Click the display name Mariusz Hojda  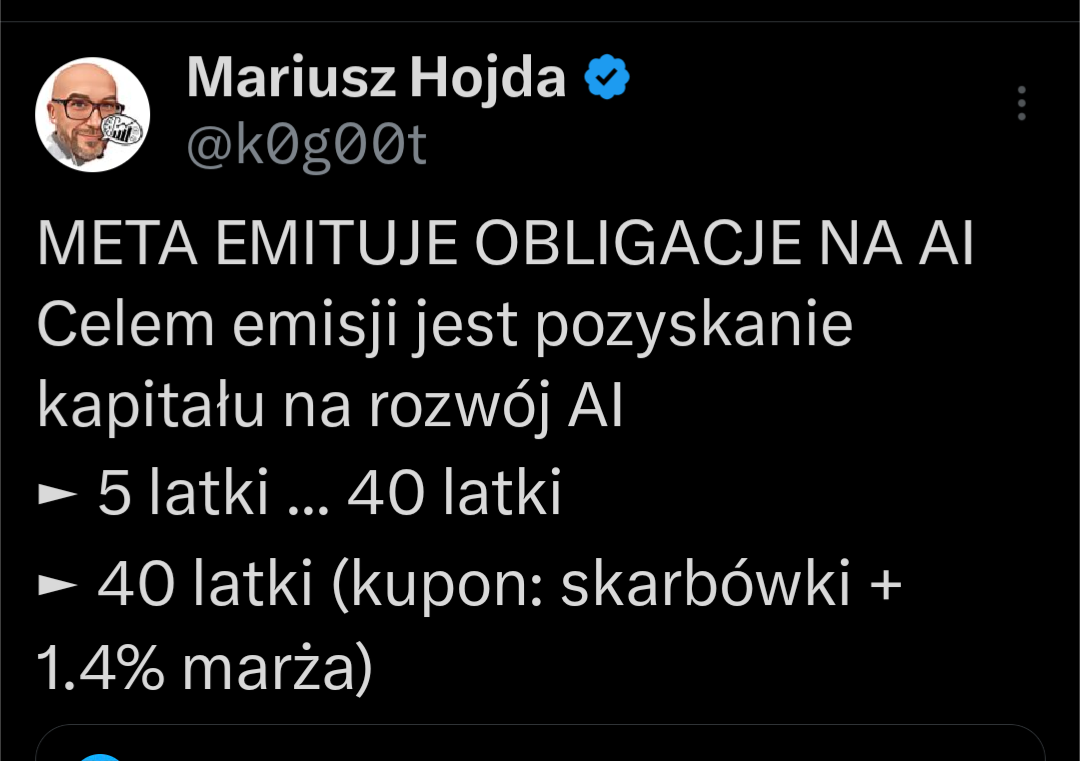pos(376,78)
